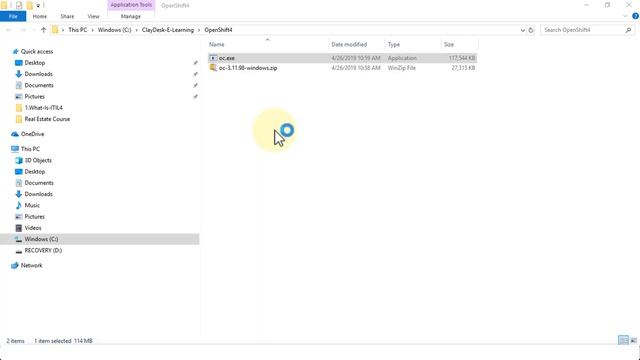This screenshot has width=640, height=360.
Task: Open Documents under This PC
Action: coord(39,183)
